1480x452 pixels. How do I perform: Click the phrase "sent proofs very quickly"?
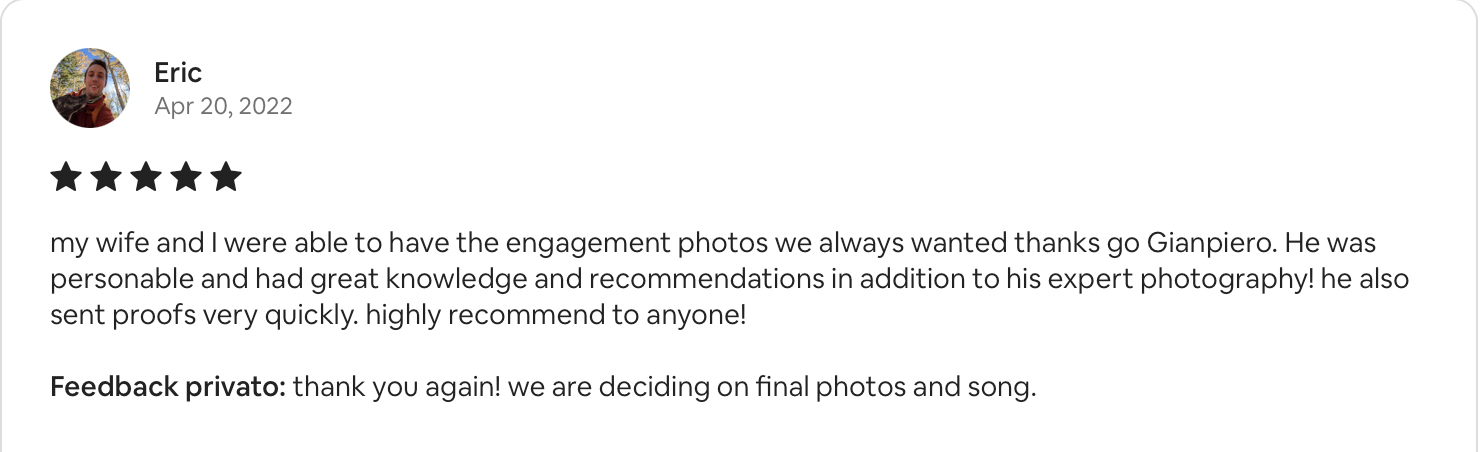coord(203,317)
